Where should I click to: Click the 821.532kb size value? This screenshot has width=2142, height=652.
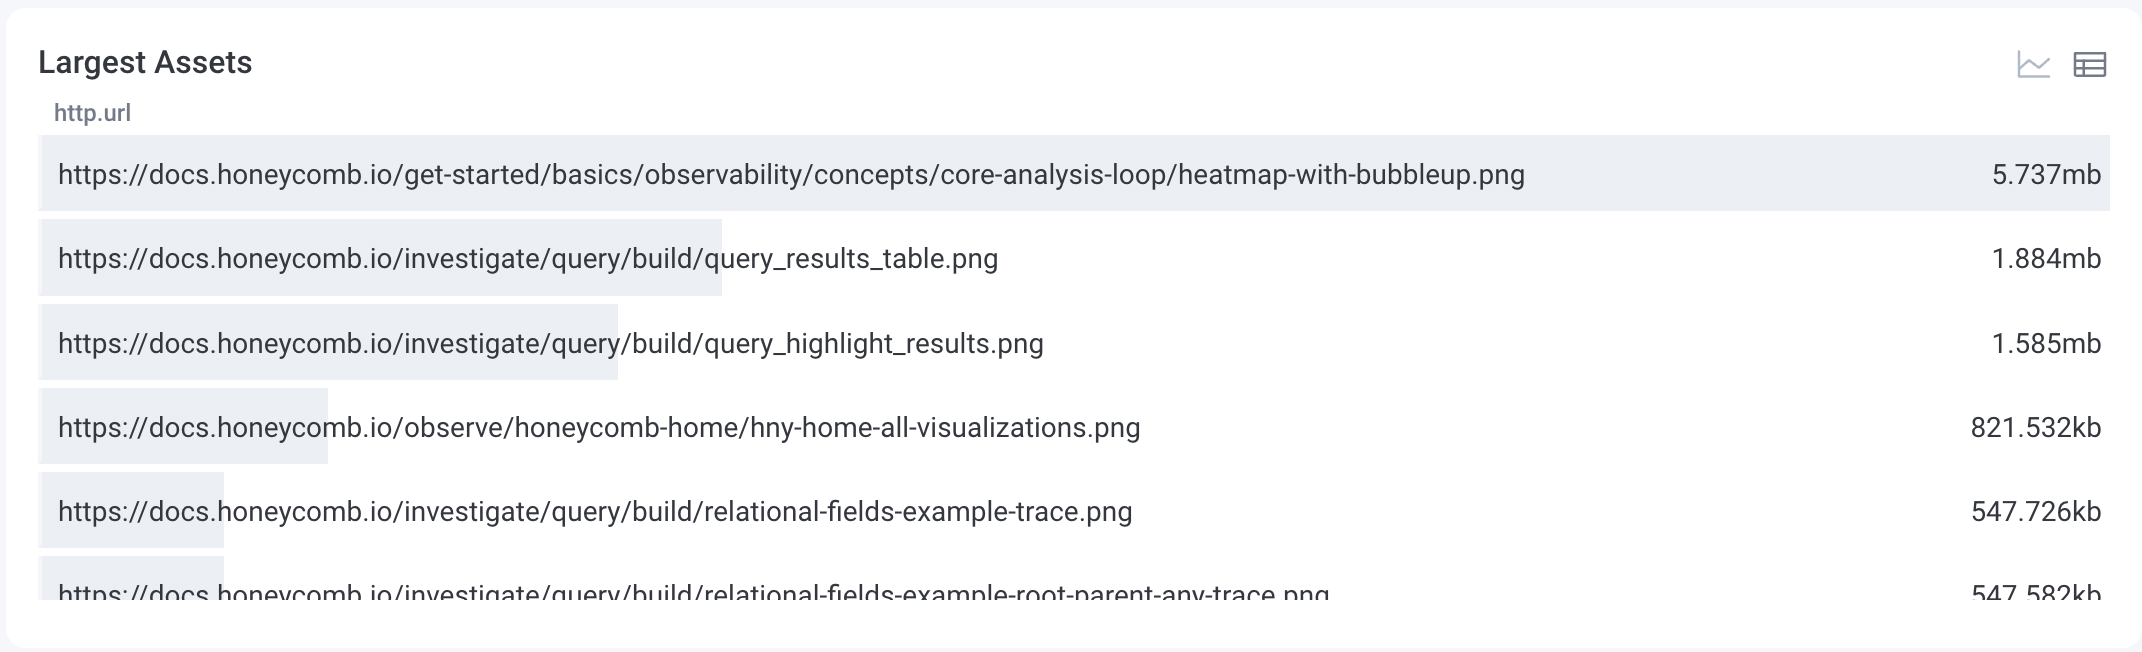[x=2035, y=428]
